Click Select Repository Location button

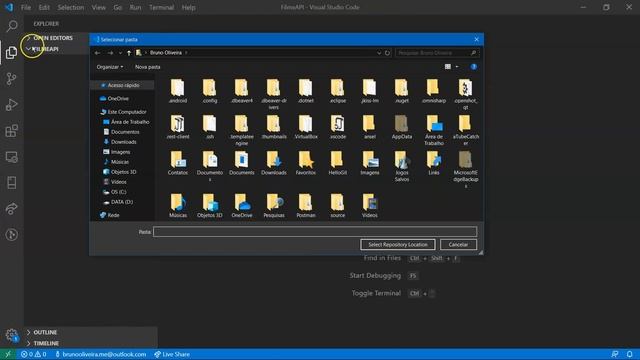pyautogui.click(x=398, y=244)
